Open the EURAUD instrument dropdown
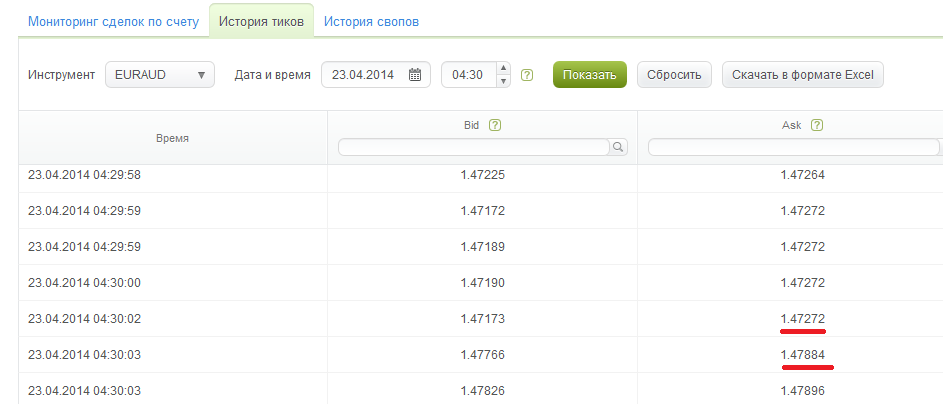This screenshot has width=943, height=404. tap(160, 75)
